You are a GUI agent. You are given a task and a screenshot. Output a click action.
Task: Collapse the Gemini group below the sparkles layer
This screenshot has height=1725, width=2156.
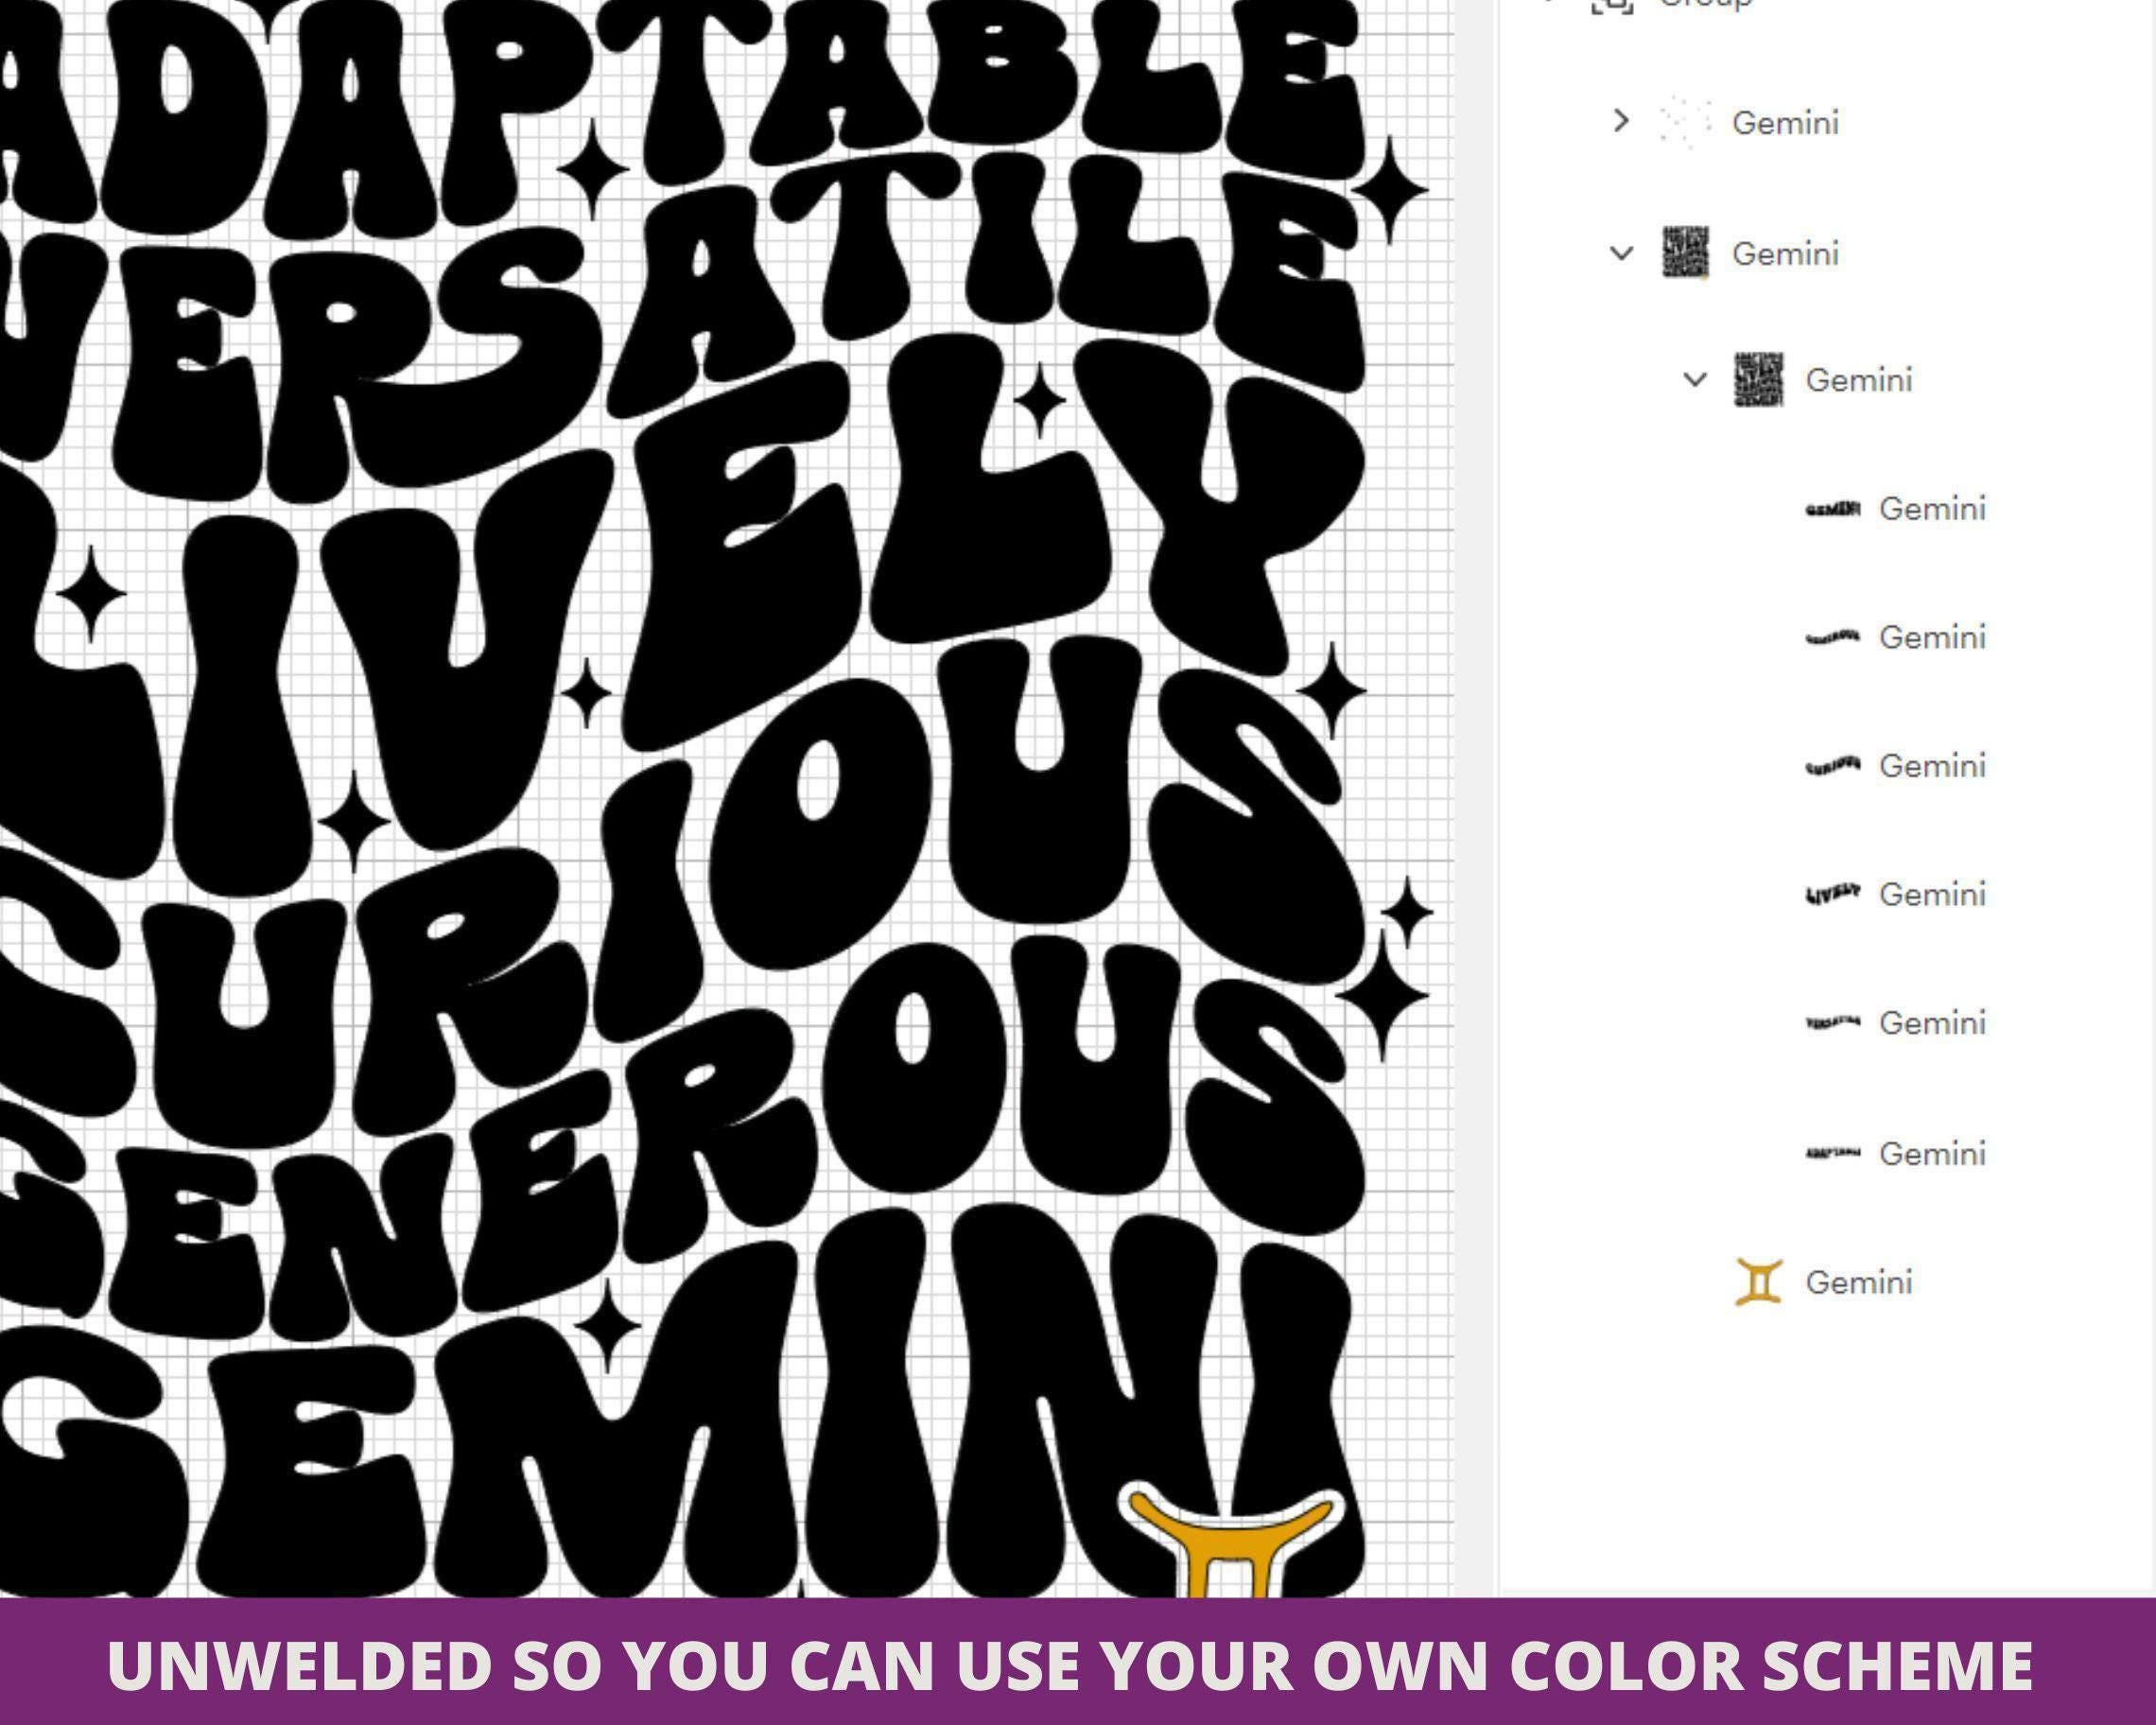[x=1621, y=253]
